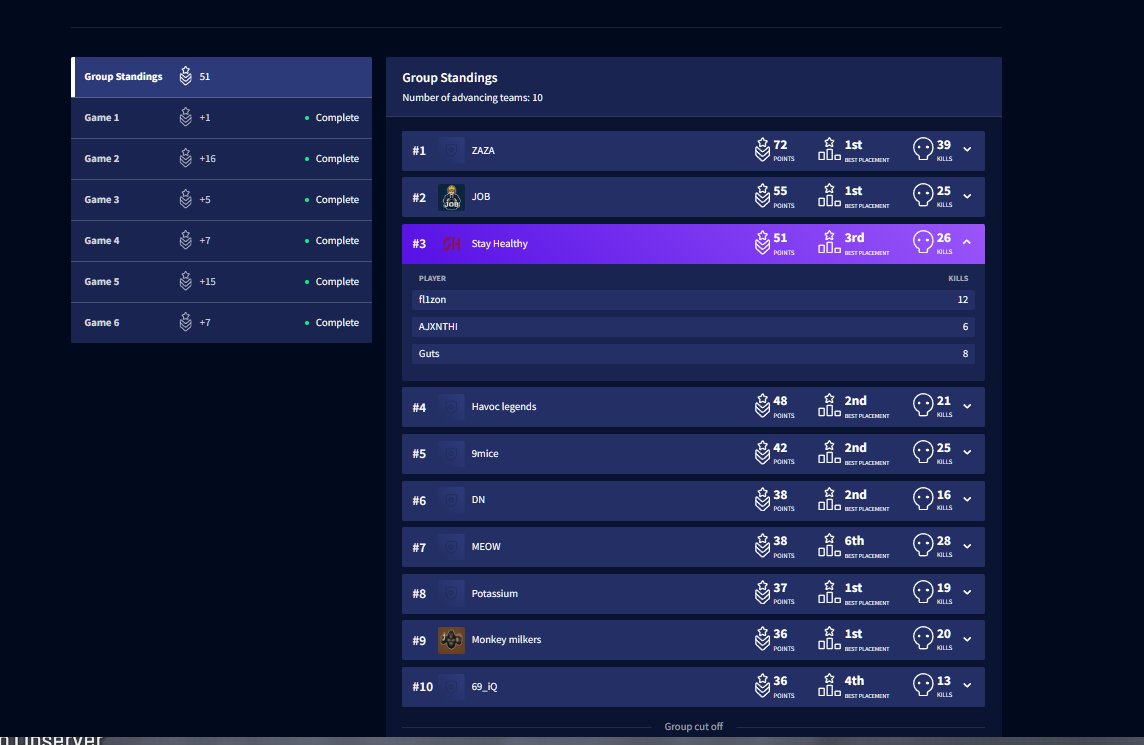This screenshot has width=1144, height=745.
Task: Click the Monkey milkers team logo
Action: [451, 640]
